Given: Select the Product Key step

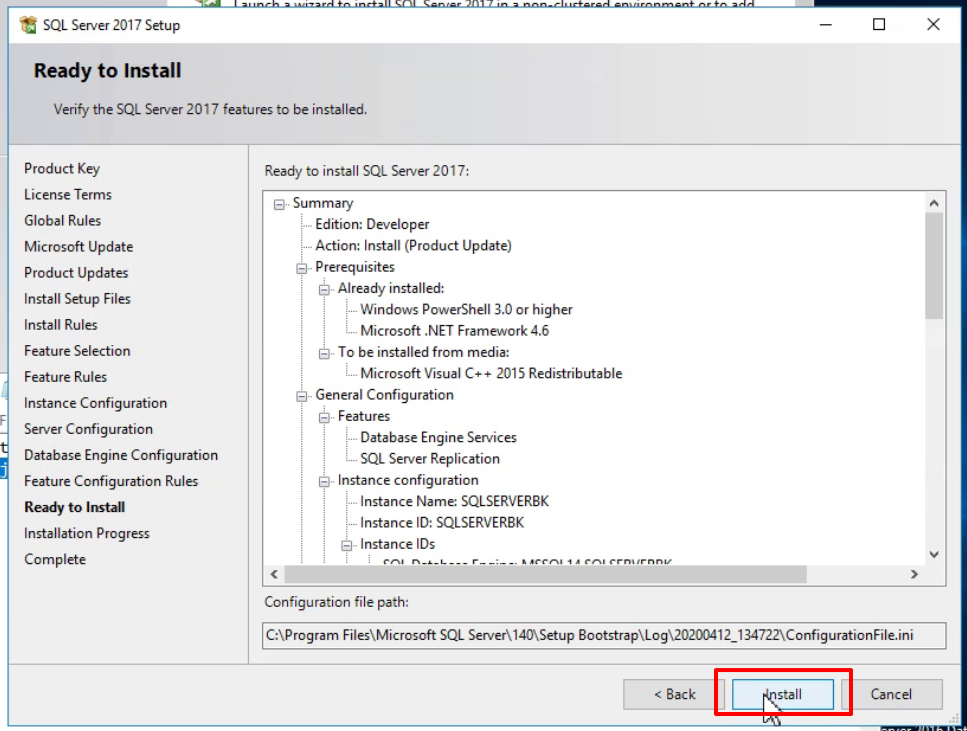Looking at the screenshot, I should (x=62, y=168).
